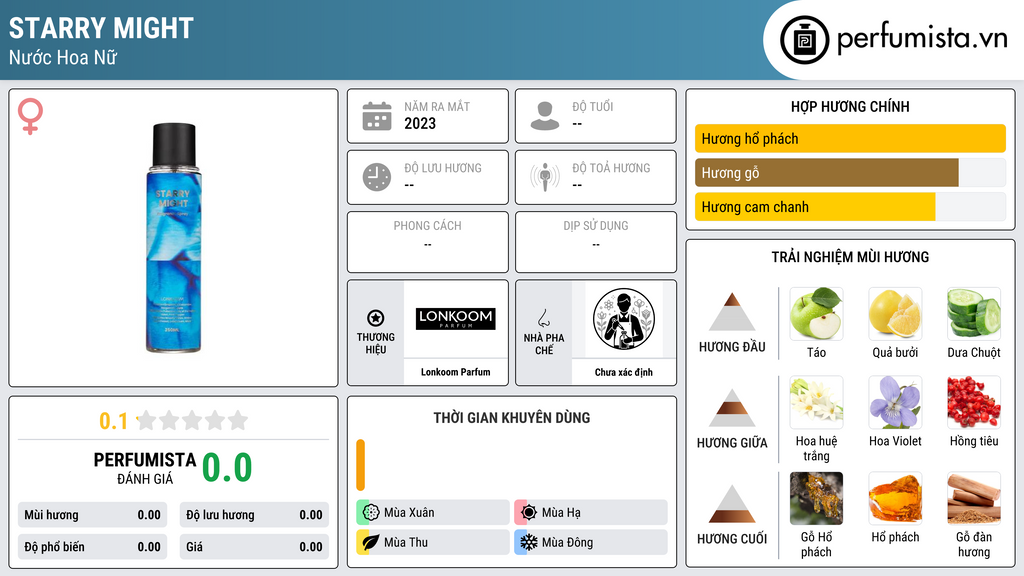Screen dimensions: 1024x576
Task: Click the Độ lưu hương 0.00 score row
Action: click(x=254, y=515)
